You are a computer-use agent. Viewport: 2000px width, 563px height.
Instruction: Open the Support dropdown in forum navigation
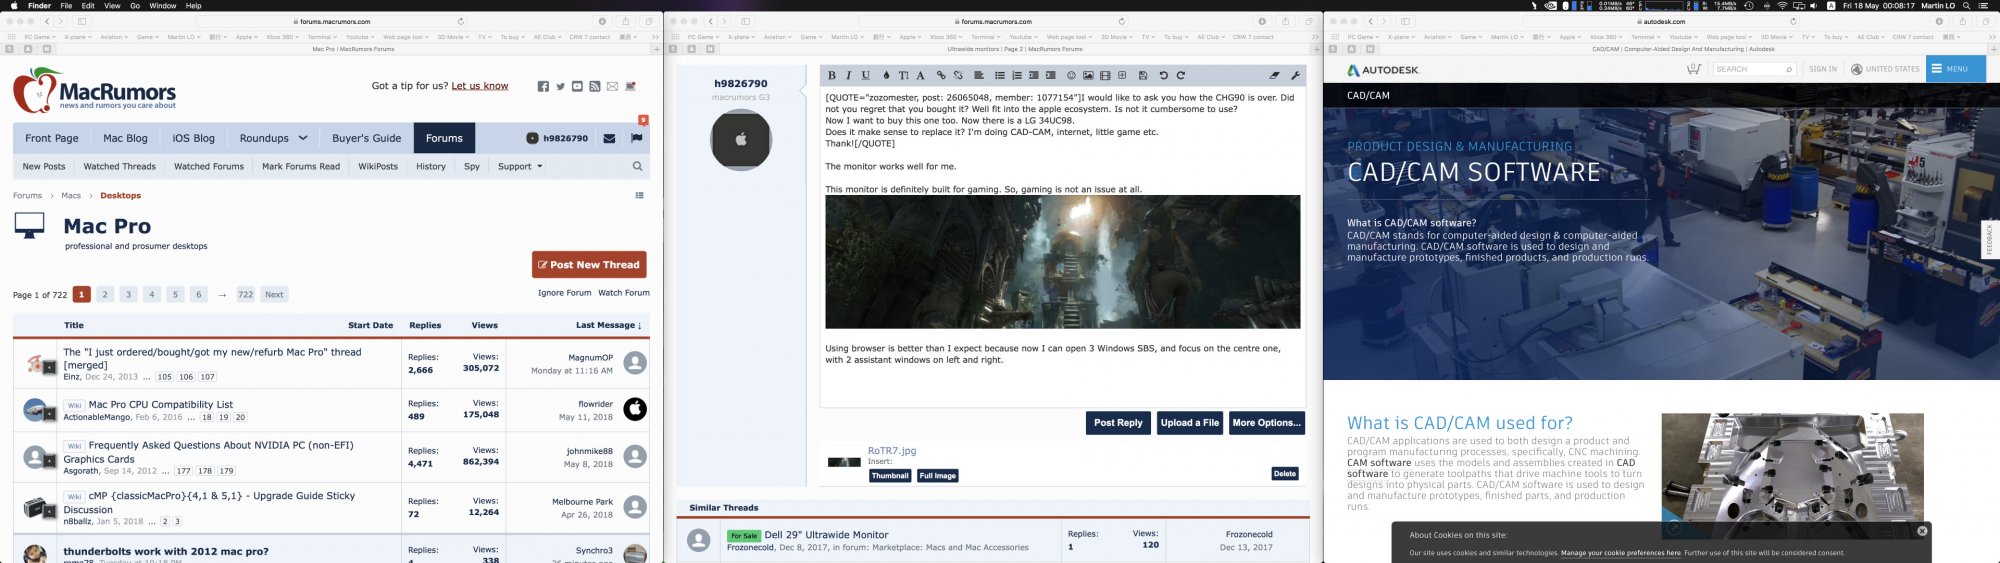pos(520,167)
